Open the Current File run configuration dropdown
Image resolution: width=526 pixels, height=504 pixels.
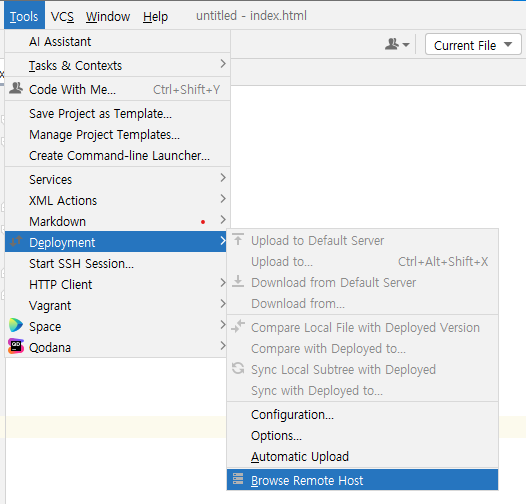click(x=473, y=44)
